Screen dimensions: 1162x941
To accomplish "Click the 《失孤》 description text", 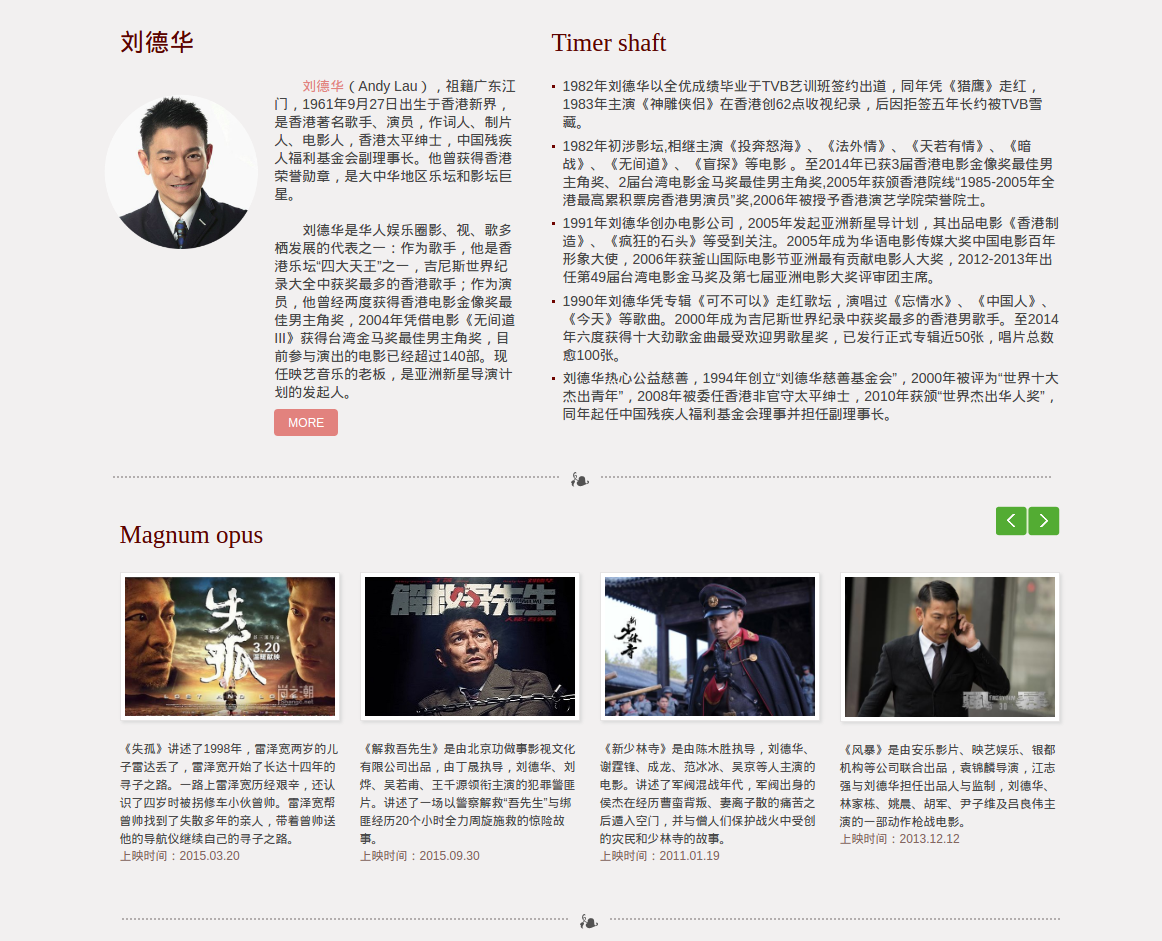I will [229, 794].
